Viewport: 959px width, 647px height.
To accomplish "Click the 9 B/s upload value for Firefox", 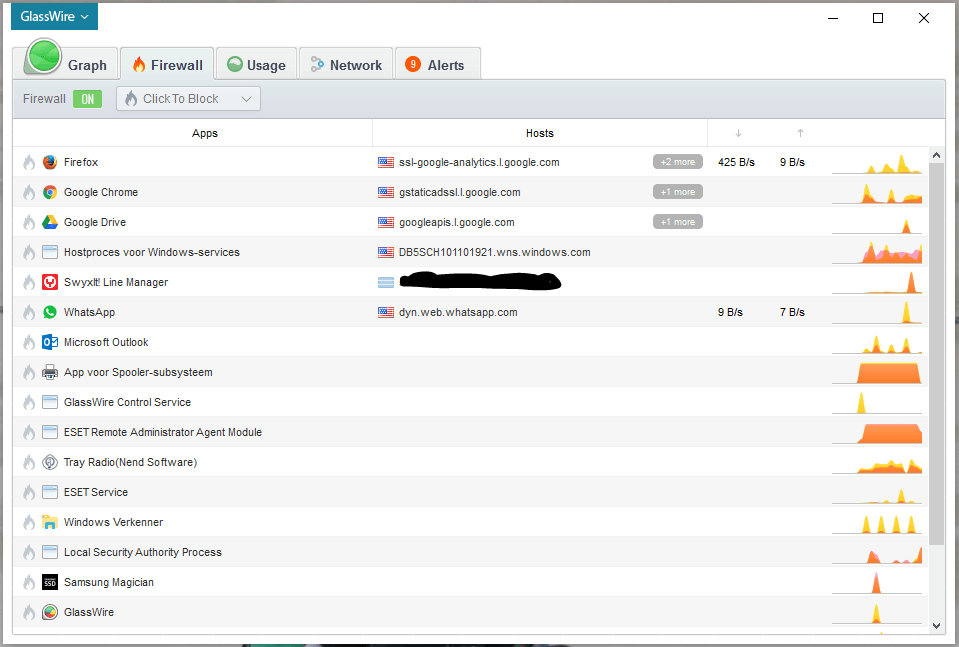I will tap(792, 162).
